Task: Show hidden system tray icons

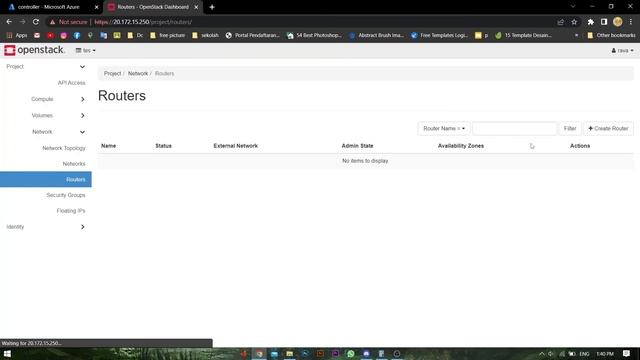Action: (541, 354)
